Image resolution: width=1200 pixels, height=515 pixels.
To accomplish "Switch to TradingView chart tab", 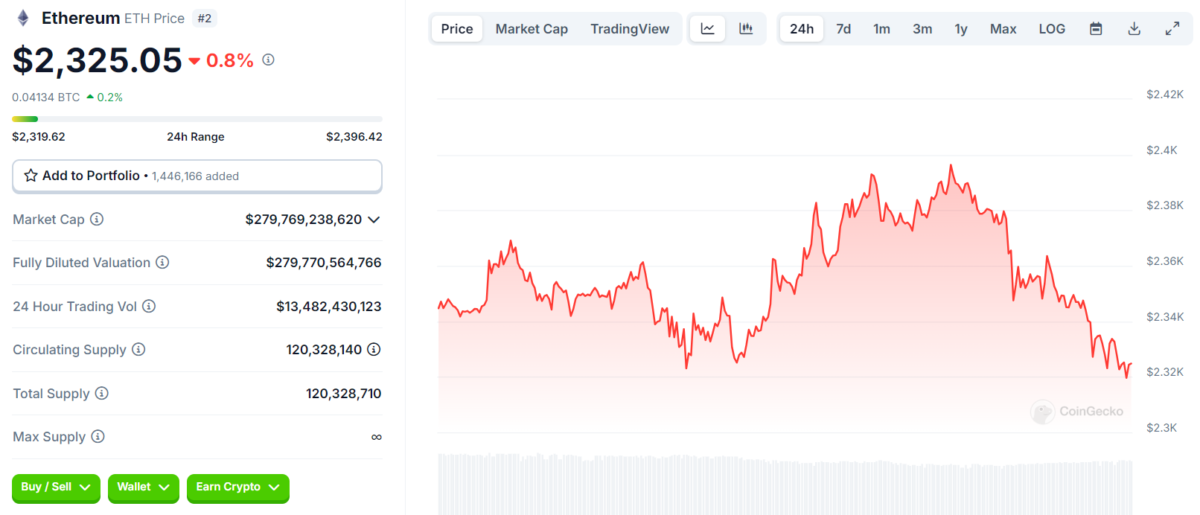I will [x=630, y=29].
